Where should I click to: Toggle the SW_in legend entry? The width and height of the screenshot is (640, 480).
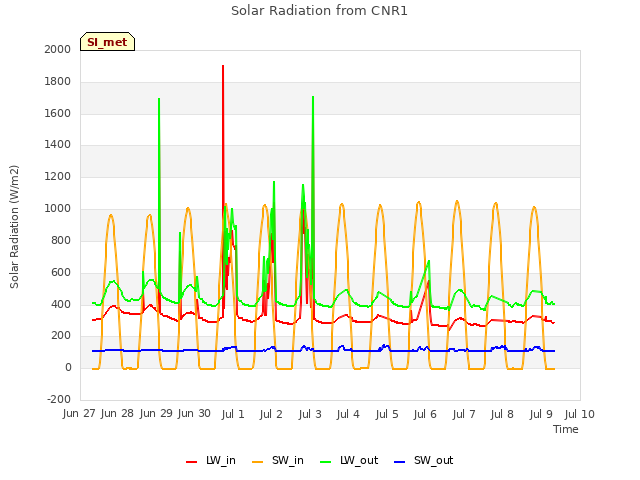(x=278, y=460)
